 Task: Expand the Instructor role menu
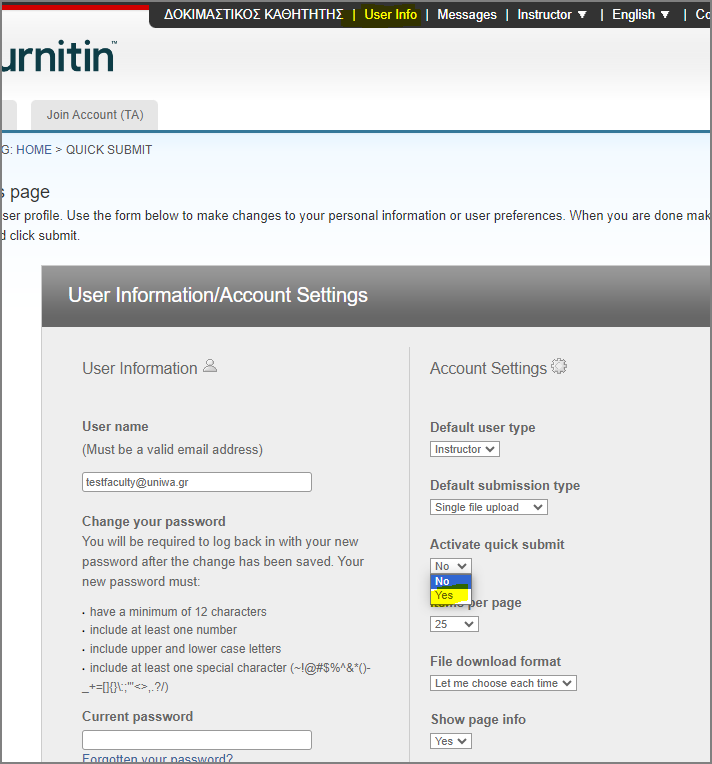click(551, 15)
